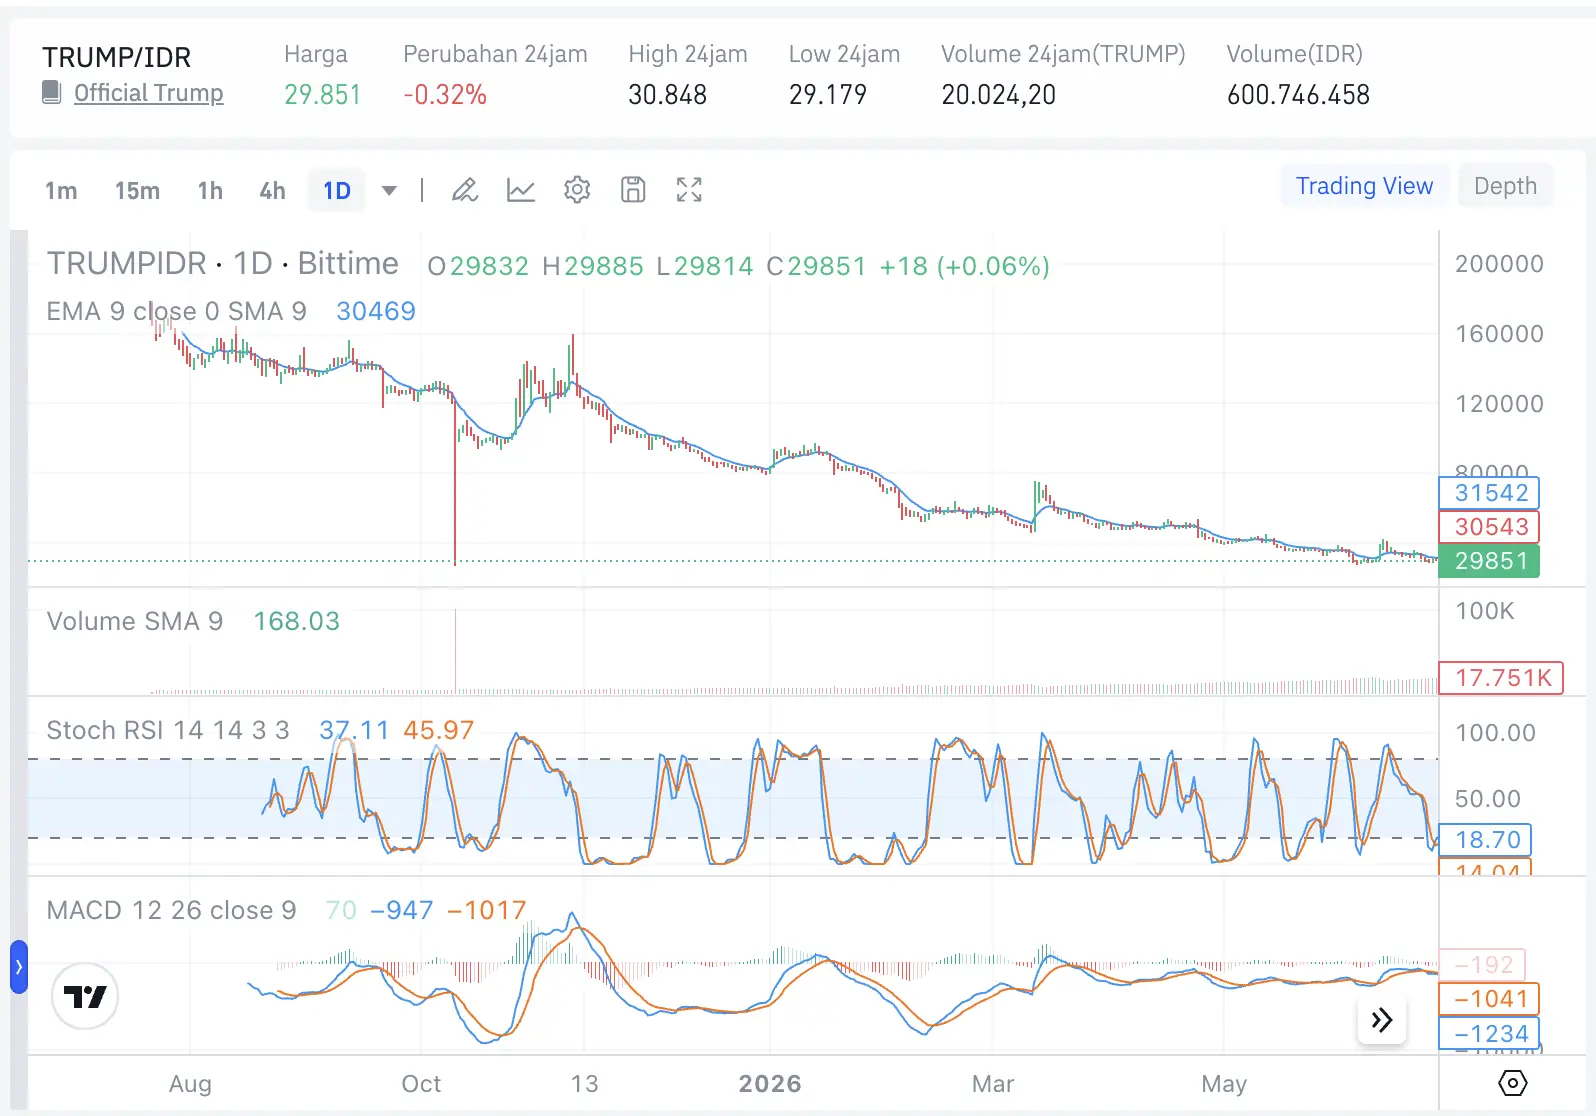Click the 2026 time axis label
The width and height of the screenshot is (1596, 1116).
tap(770, 1084)
